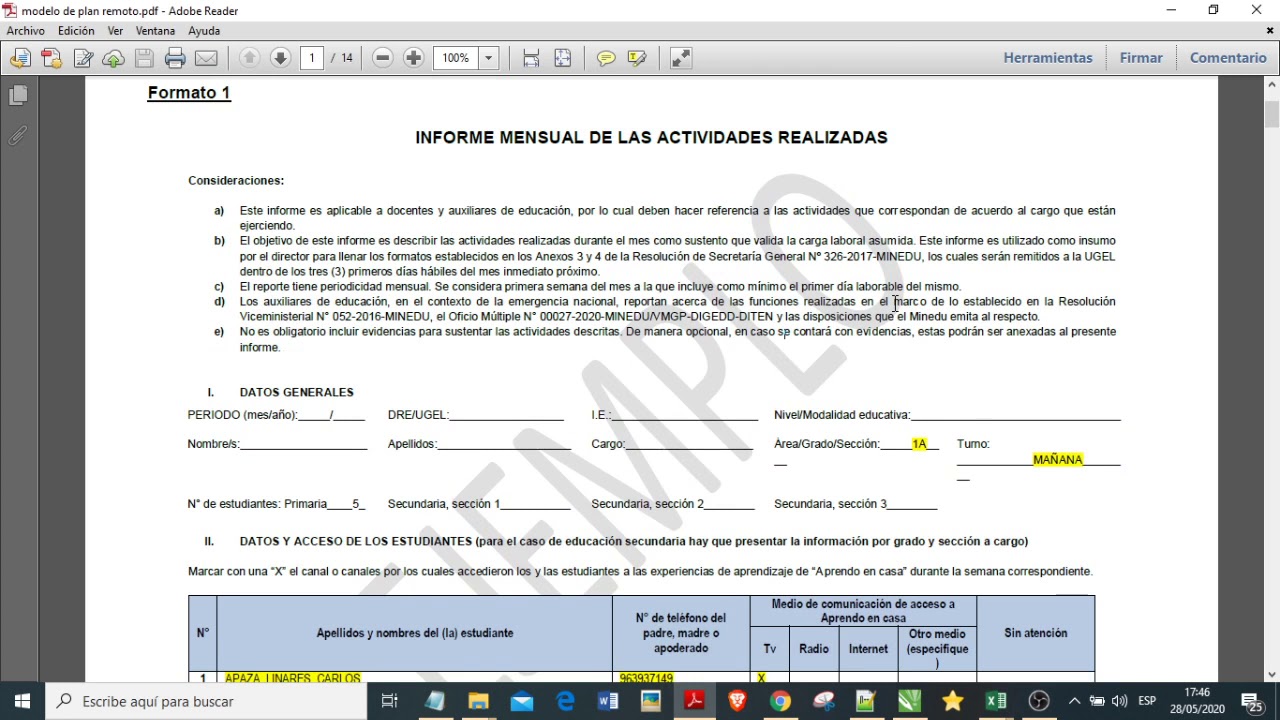The height and width of the screenshot is (720, 1280).
Task: Open Word from taskbar
Action: 608,701
